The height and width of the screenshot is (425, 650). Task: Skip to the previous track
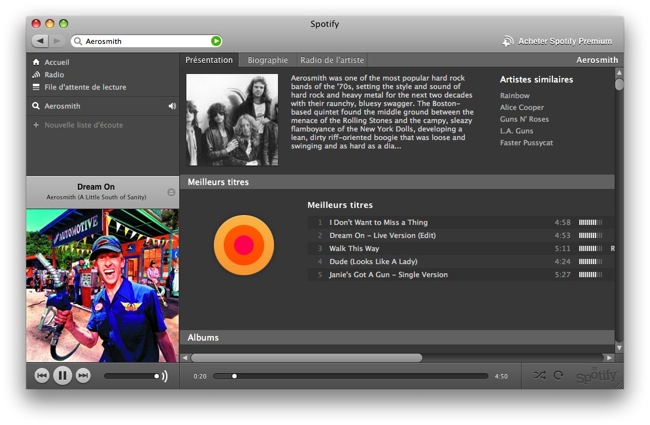click(42, 376)
